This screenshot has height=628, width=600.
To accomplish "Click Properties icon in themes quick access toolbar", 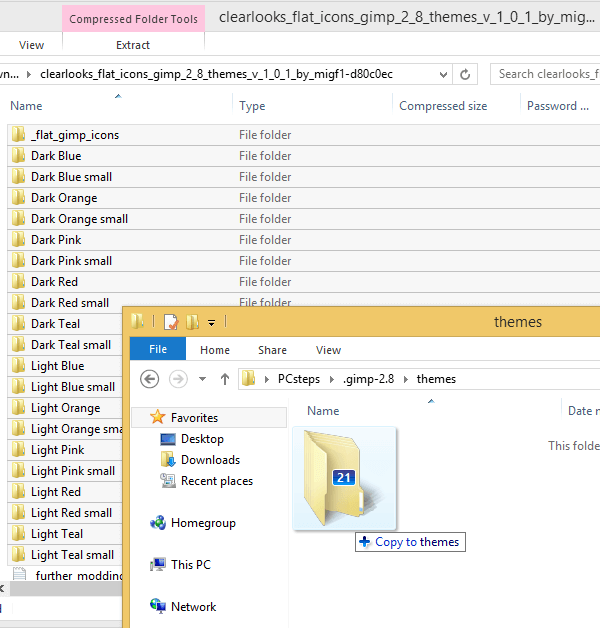I will pos(171,322).
